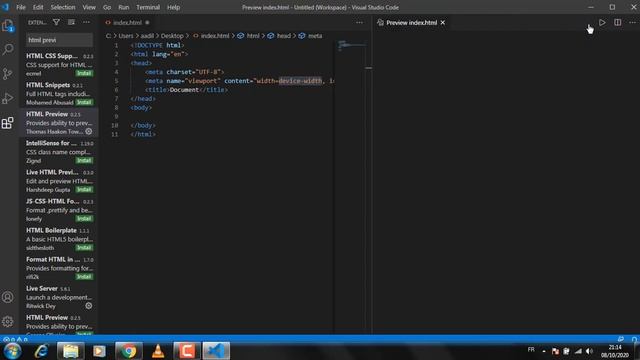The image size is (640, 360).
Task: Install the HTML Snippets extension
Action: point(84,102)
